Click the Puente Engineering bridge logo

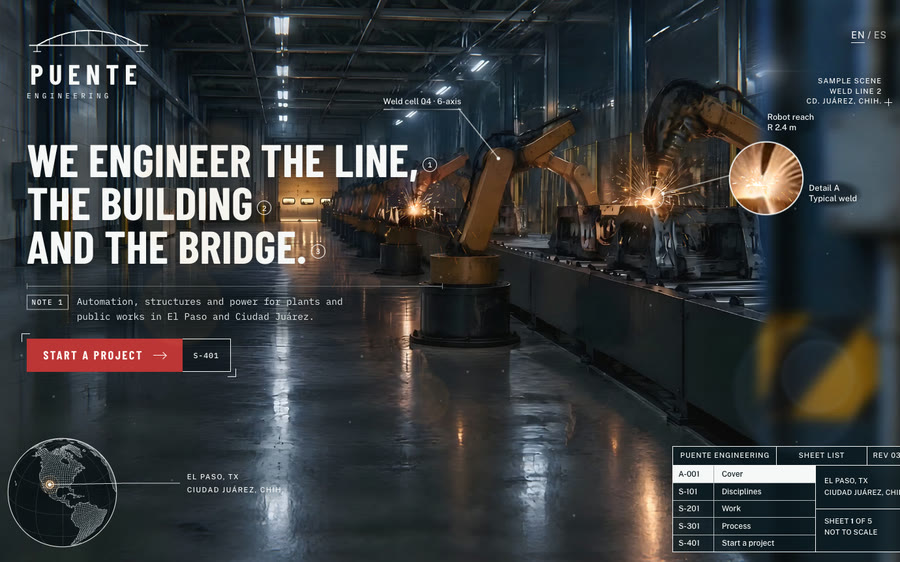(86, 64)
